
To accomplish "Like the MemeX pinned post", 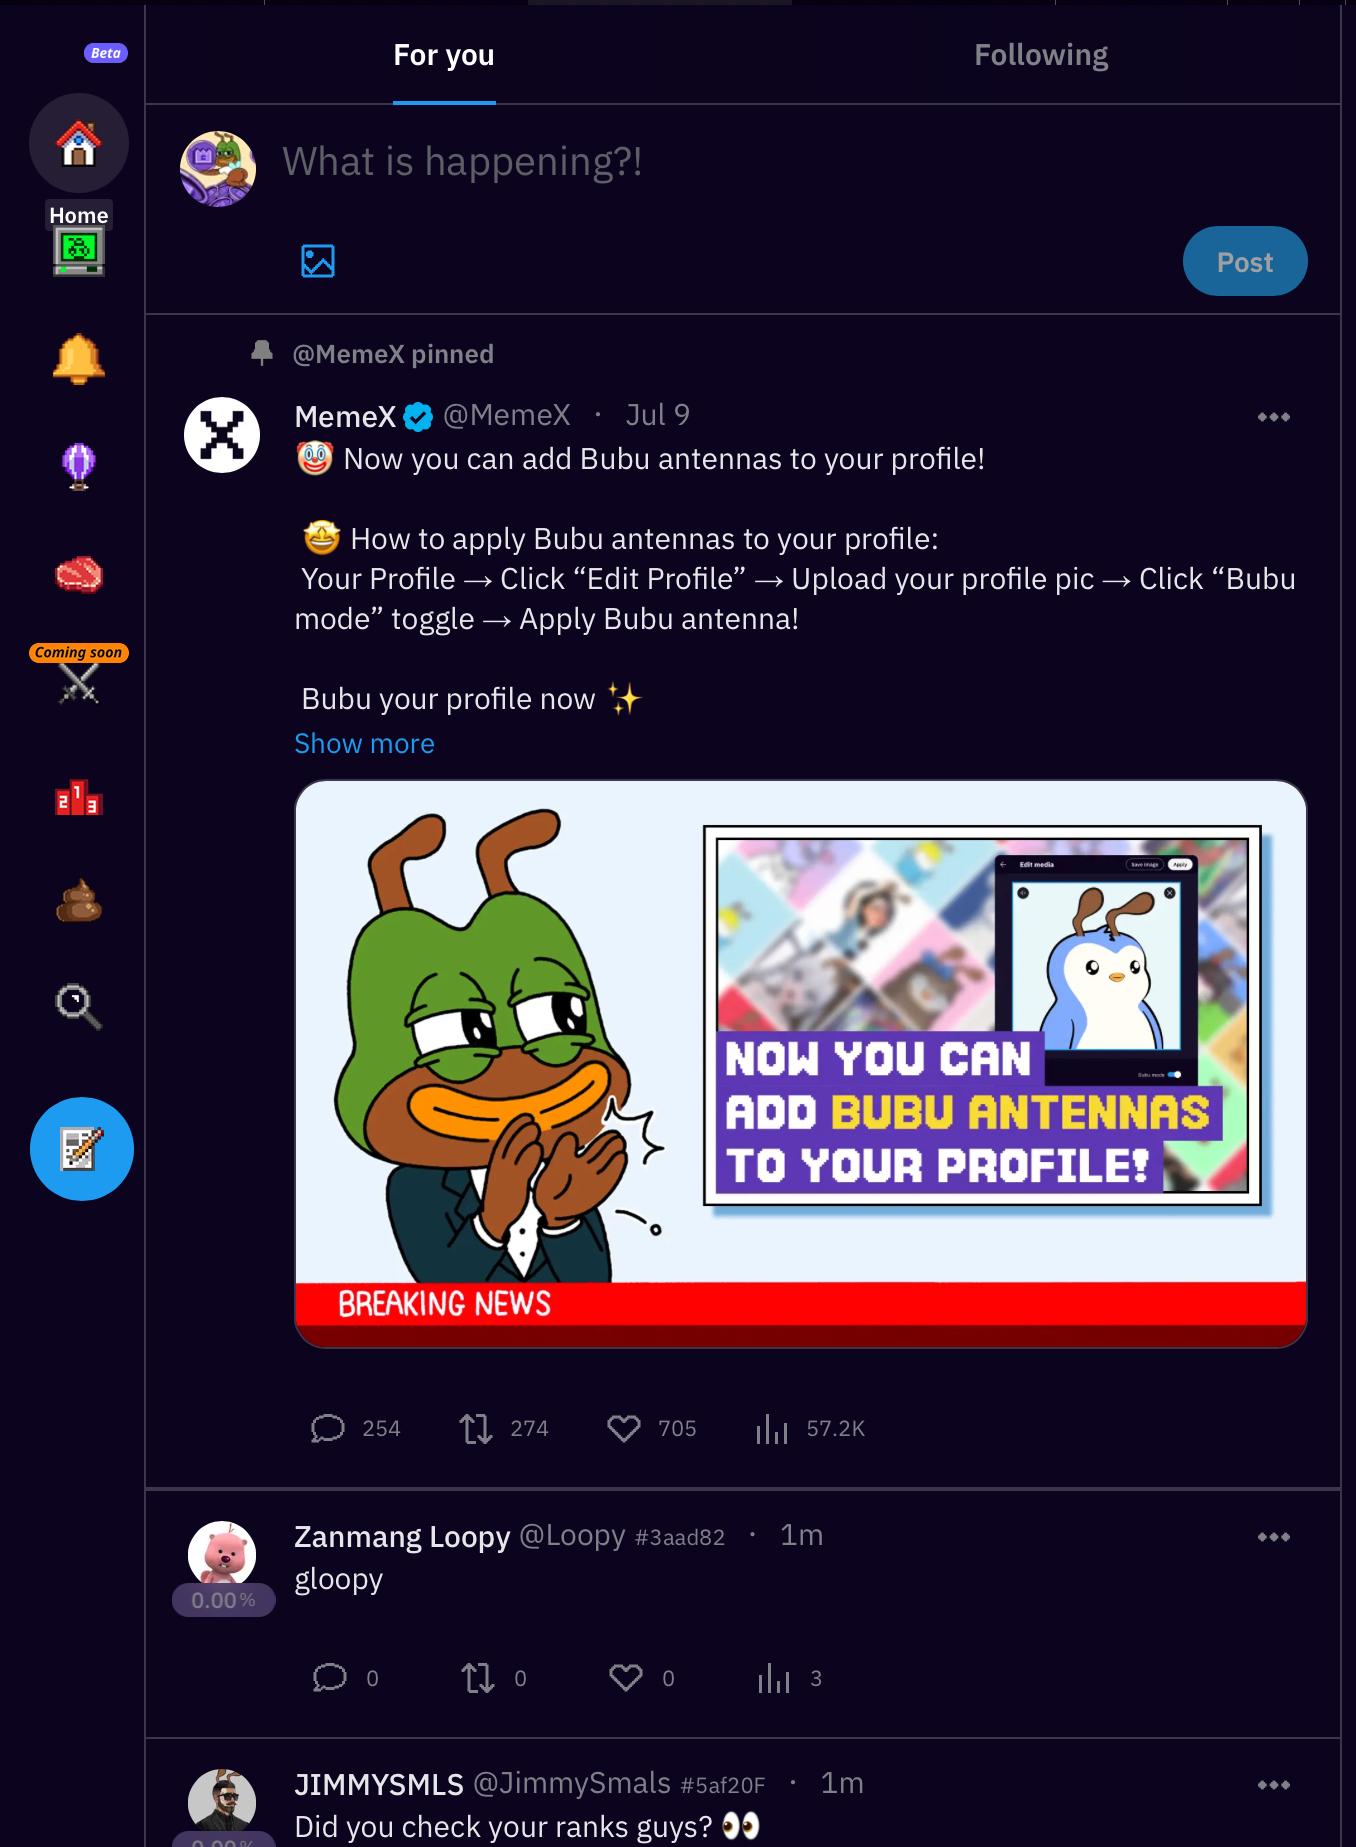I will tap(624, 1428).
